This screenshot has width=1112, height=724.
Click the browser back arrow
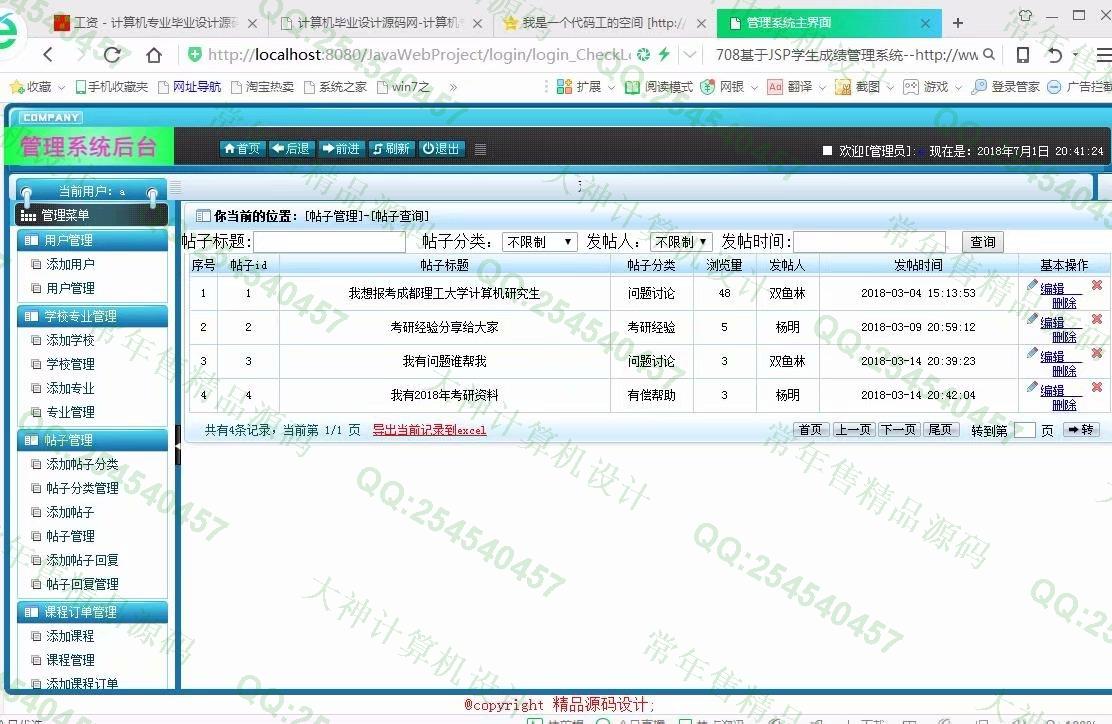click(x=48, y=55)
